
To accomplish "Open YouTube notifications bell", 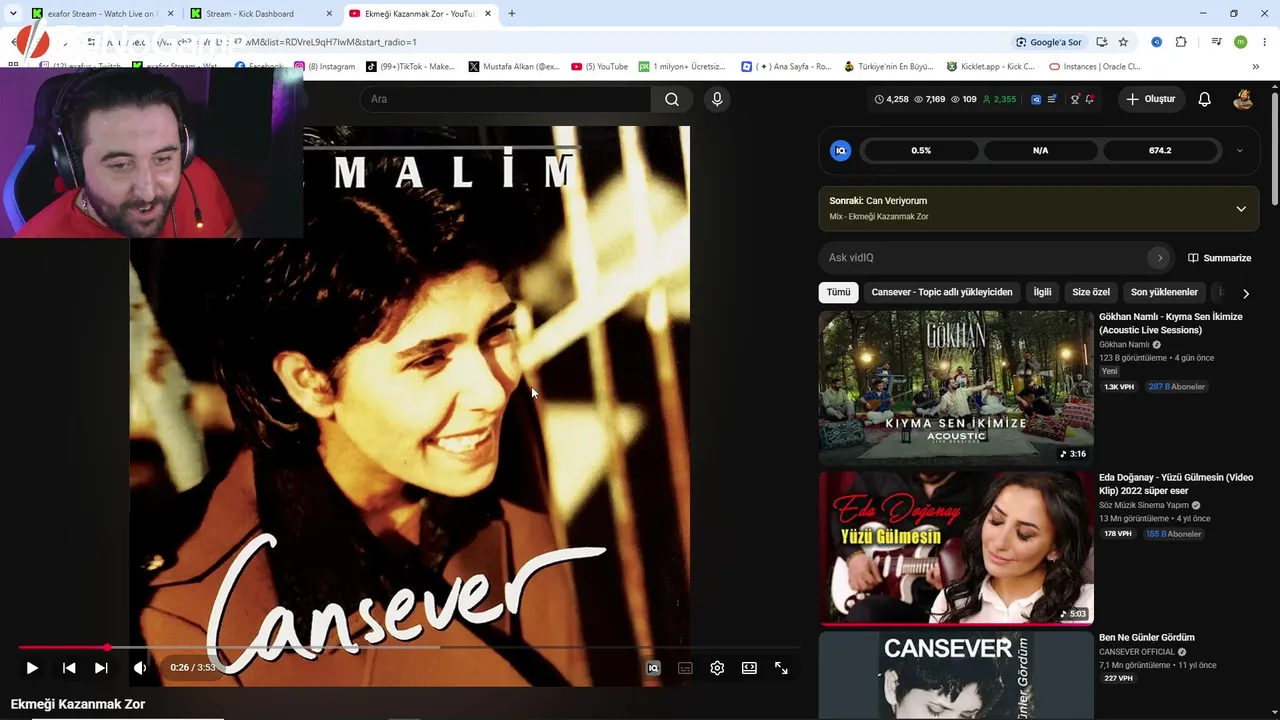I will point(1205,99).
